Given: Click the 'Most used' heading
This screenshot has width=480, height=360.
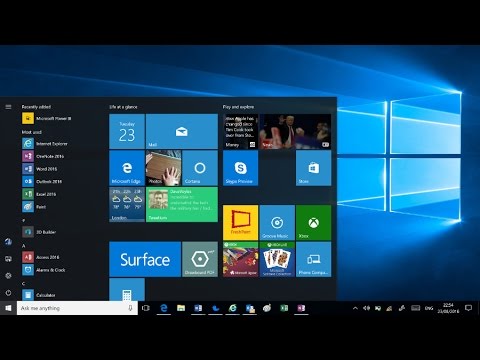Looking at the screenshot, I should pyautogui.click(x=32, y=132).
